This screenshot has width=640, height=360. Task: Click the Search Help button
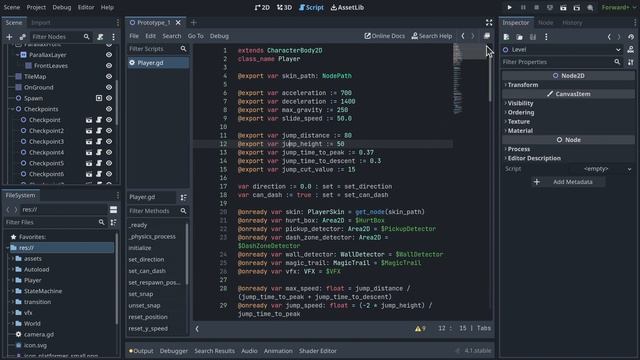[x=431, y=36]
